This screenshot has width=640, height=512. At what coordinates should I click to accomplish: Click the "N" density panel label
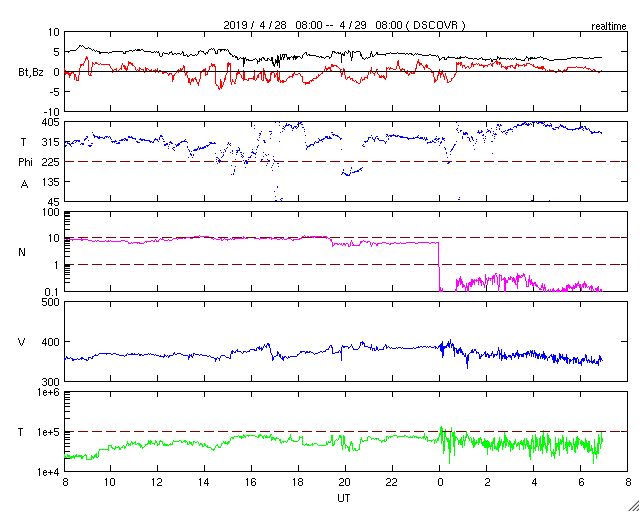(22, 252)
